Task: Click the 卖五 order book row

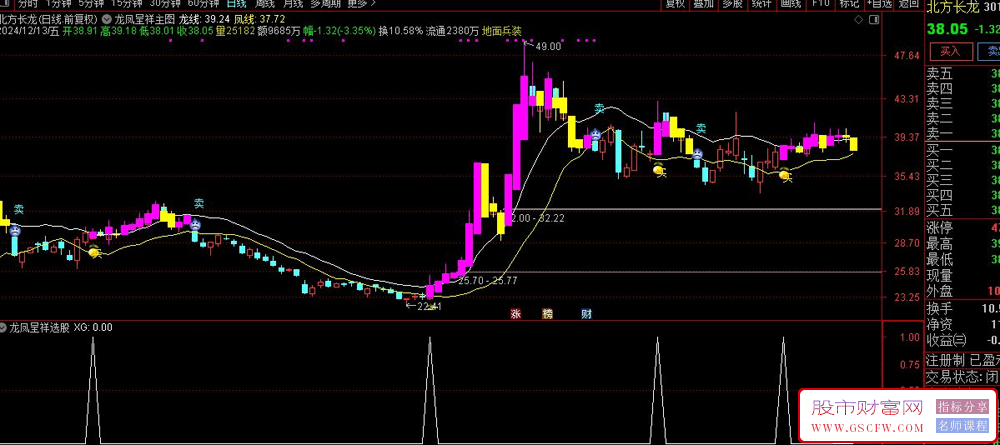Action: 962,74
